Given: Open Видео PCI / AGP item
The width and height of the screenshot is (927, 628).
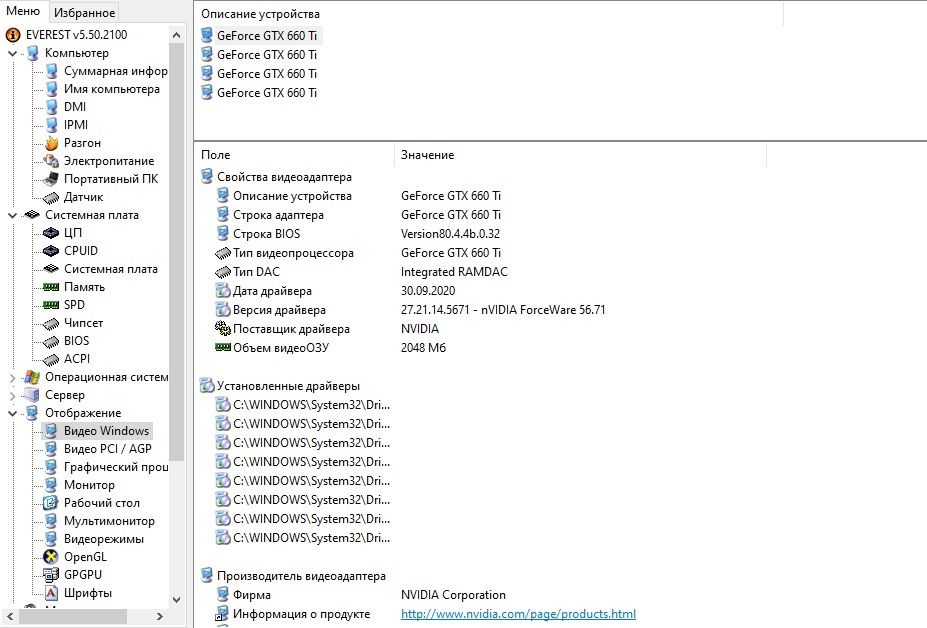Looking at the screenshot, I should [x=108, y=449].
